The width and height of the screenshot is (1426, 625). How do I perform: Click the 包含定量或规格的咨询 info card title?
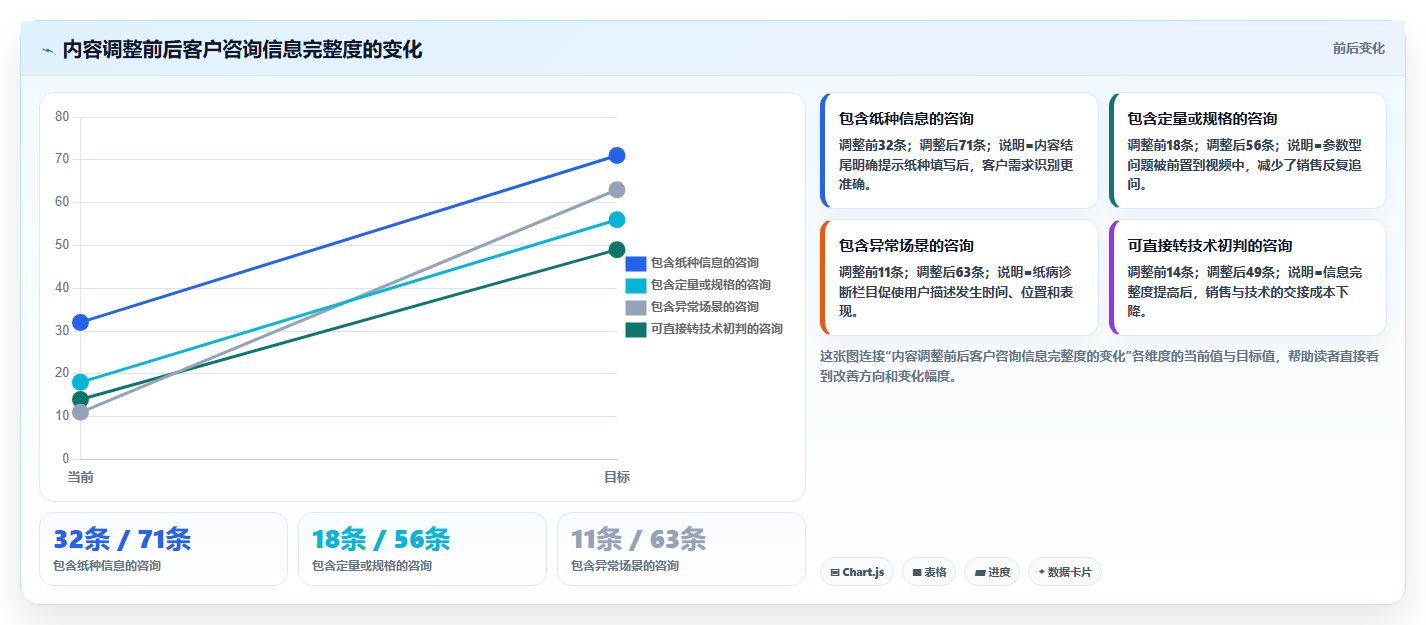(x=1202, y=118)
